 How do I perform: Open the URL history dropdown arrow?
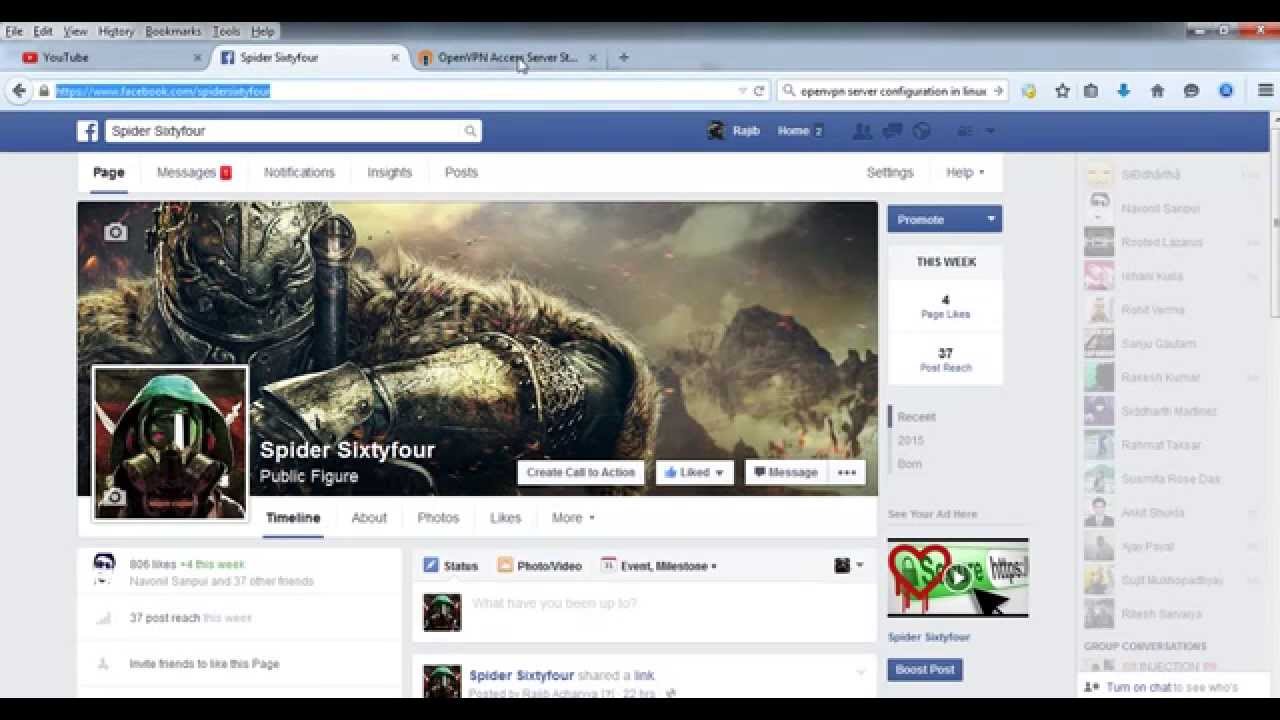click(x=742, y=91)
